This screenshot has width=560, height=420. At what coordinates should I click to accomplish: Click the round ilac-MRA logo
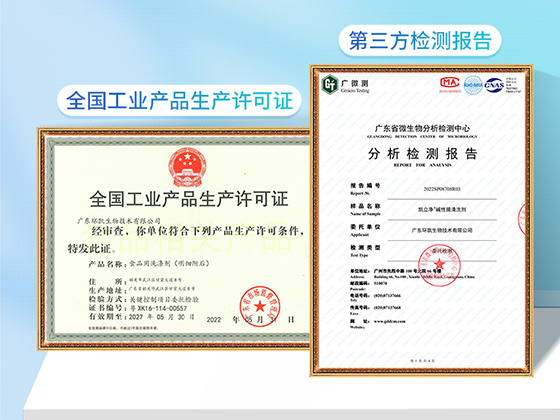pos(473,85)
